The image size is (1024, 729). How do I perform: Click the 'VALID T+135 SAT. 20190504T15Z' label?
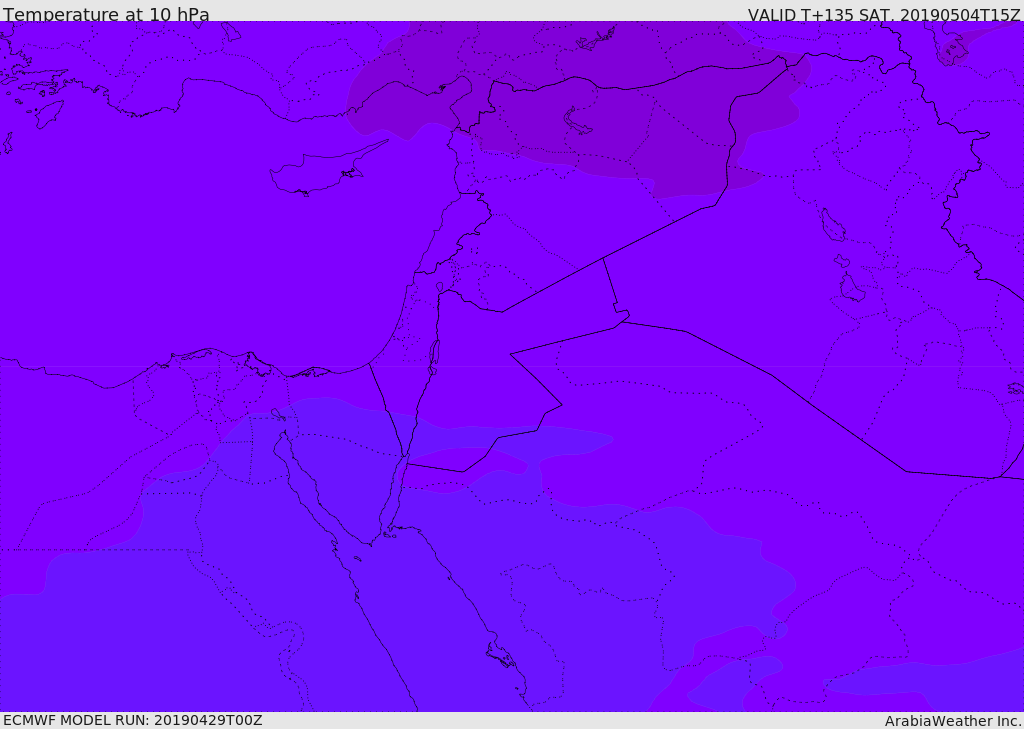pos(884,15)
